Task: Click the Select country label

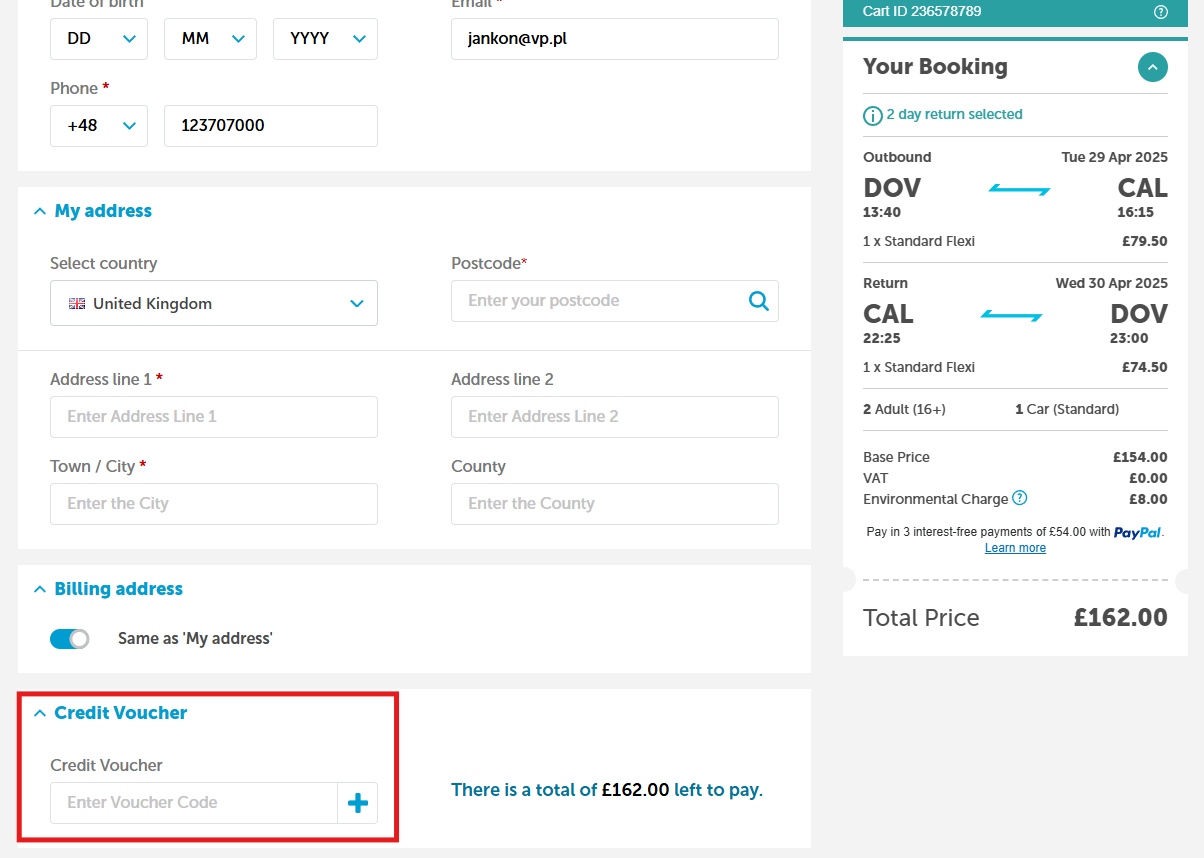Action: [104, 264]
